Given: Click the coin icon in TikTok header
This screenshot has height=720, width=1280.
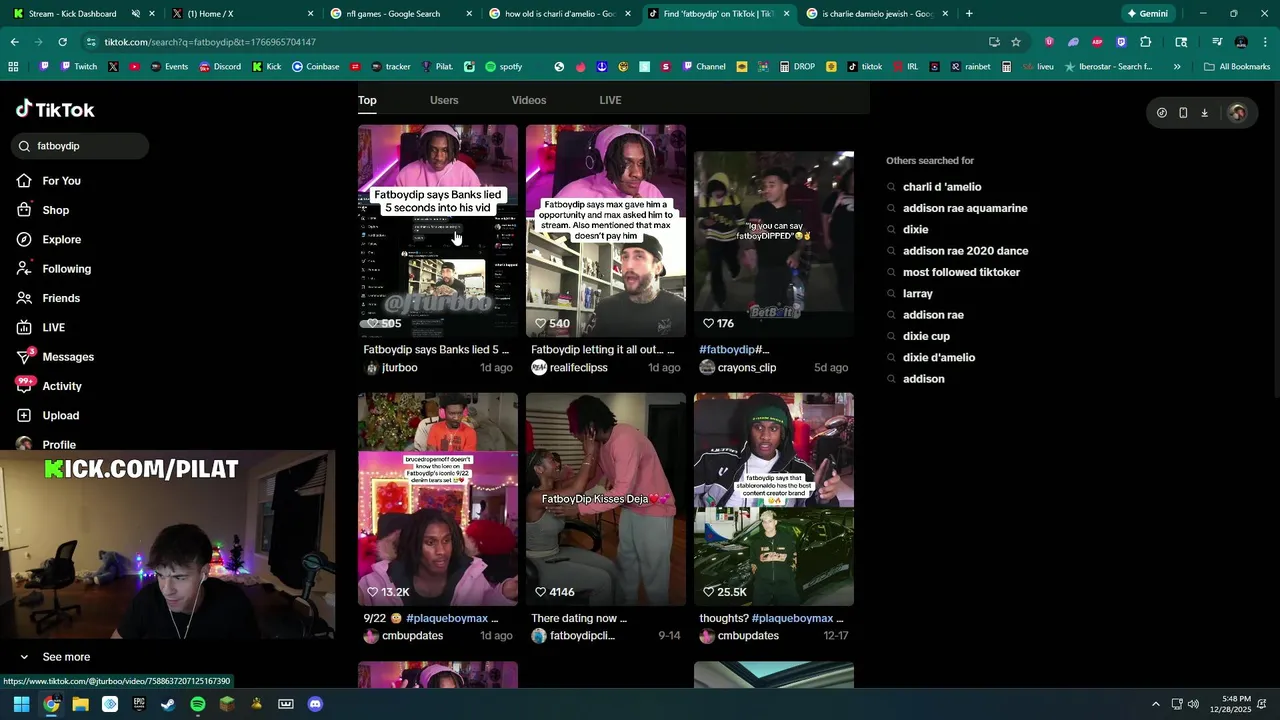Looking at the screenshot, I should click(x=1161, y=113).
